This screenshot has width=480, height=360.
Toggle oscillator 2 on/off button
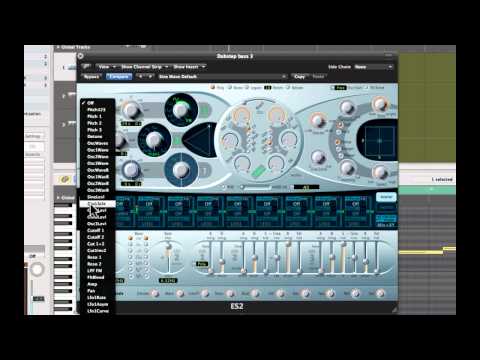(177, 141)
